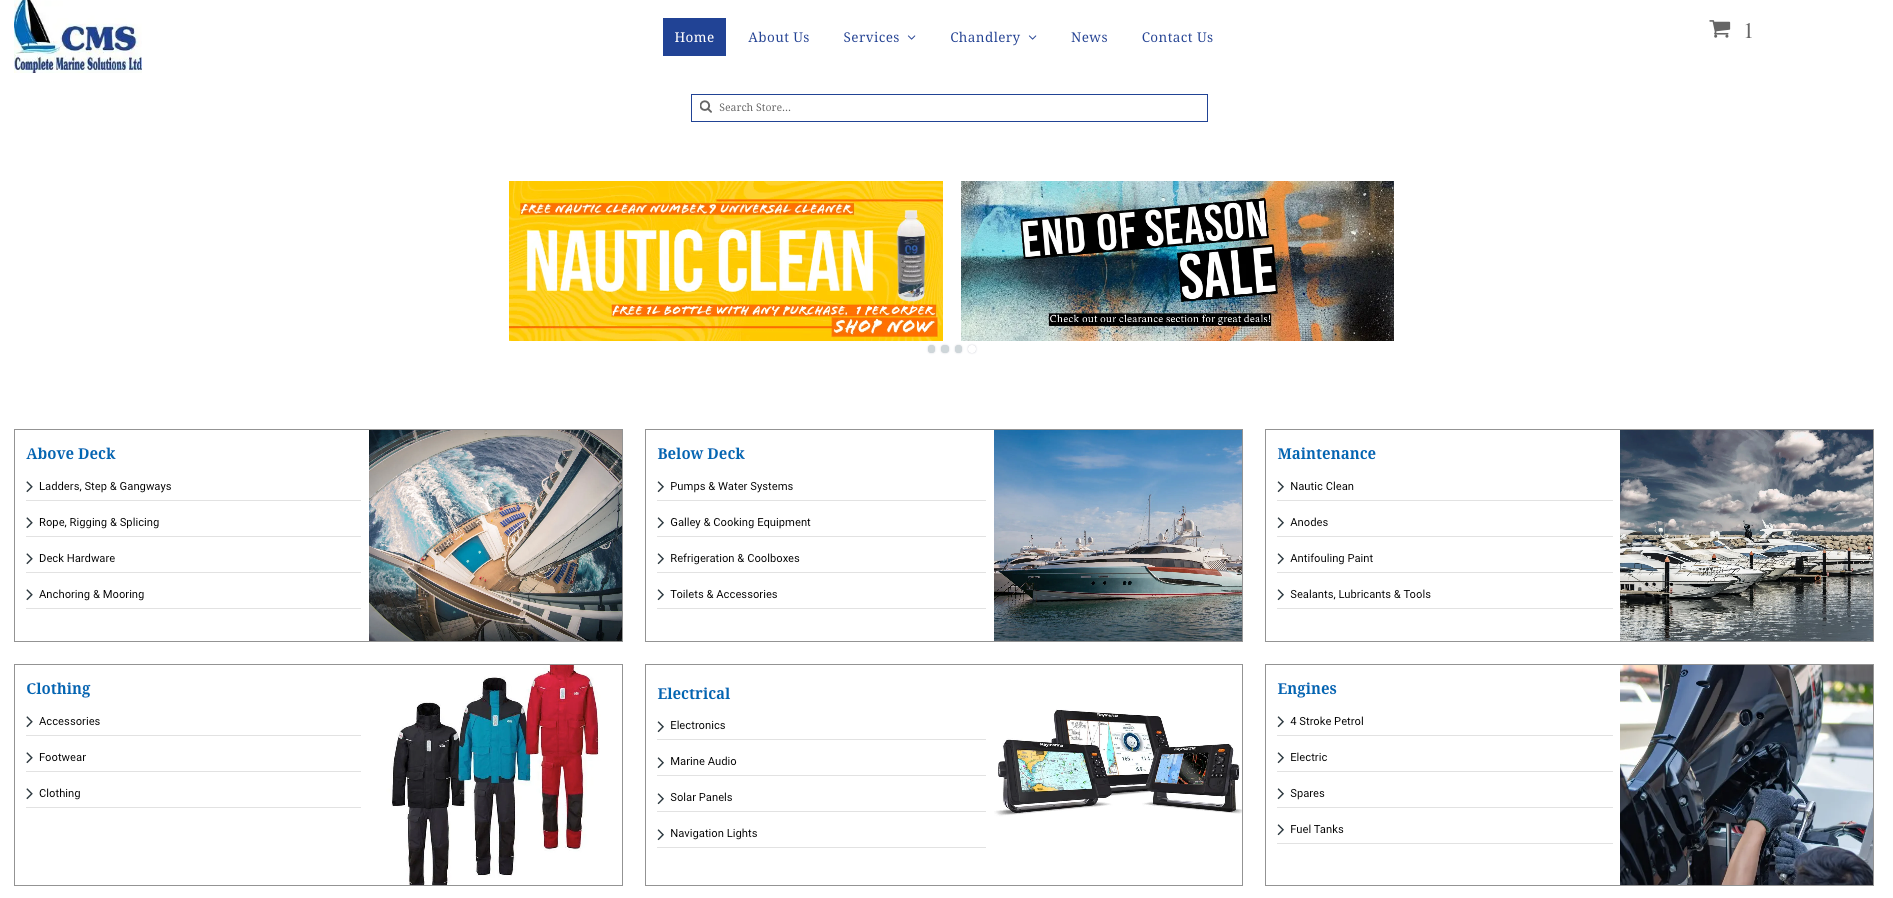Select the first carousel indicator dot
1893x898 pixels.
pos(931,349)
